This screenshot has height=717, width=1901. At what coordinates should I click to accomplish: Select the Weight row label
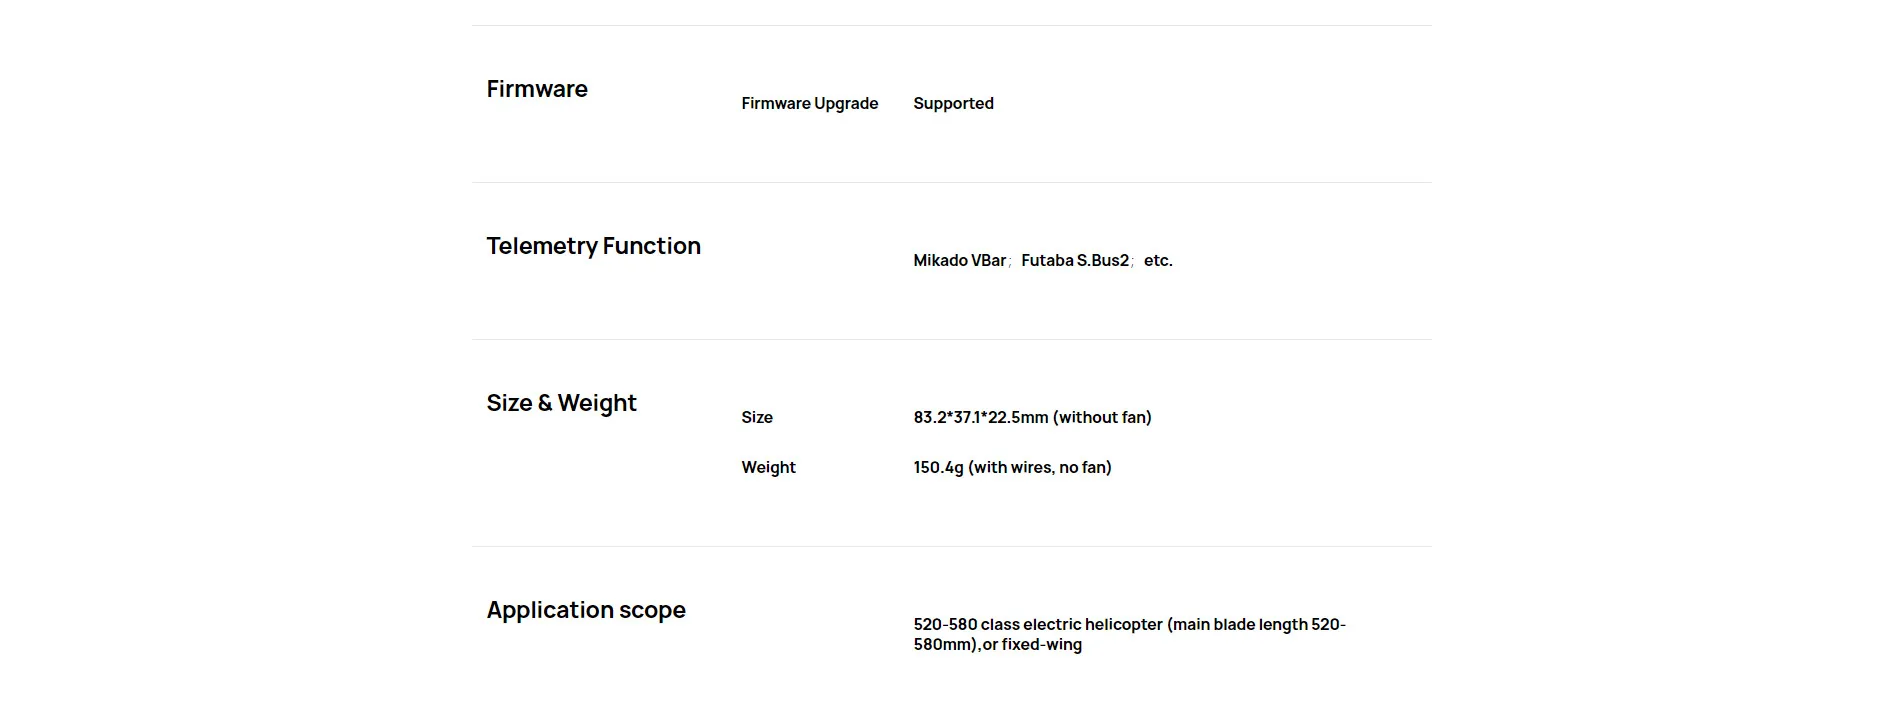coord(768,467)
